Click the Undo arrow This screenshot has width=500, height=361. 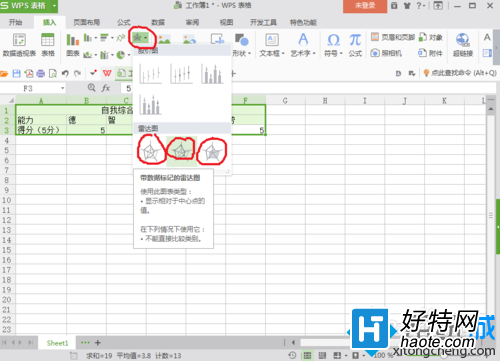pyautogui.click(x=65, y=73)
